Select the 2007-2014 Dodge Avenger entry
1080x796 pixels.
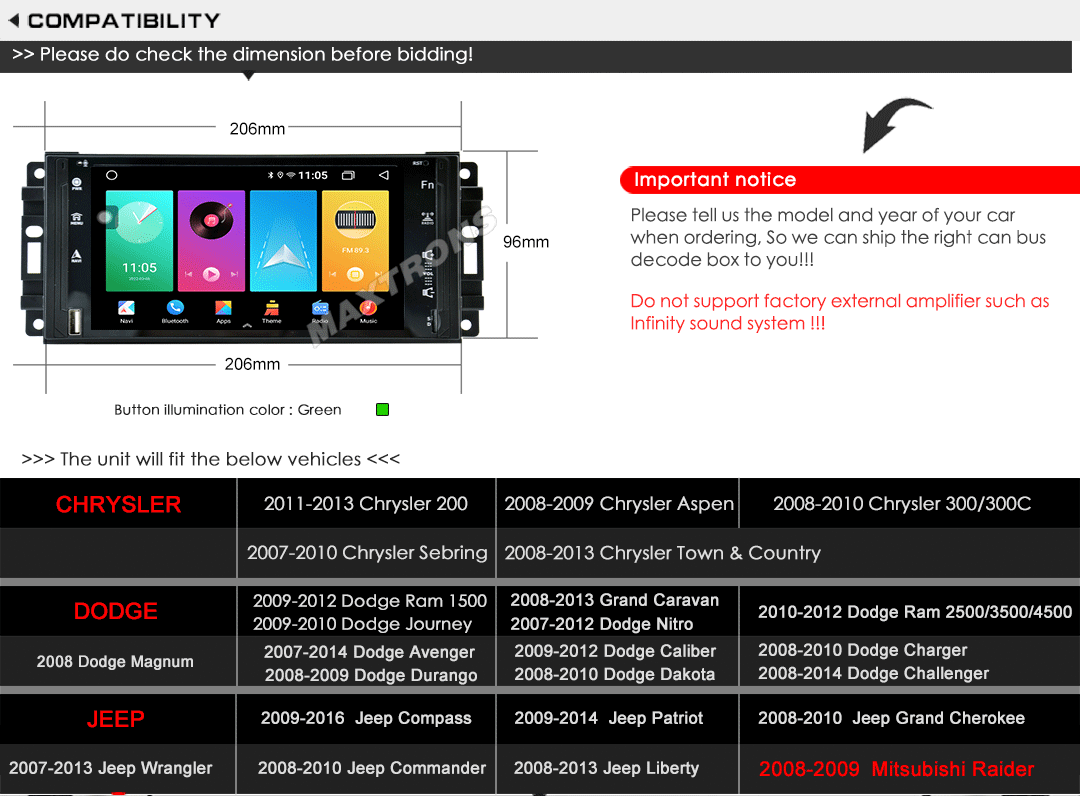click(x=369, y=651)
